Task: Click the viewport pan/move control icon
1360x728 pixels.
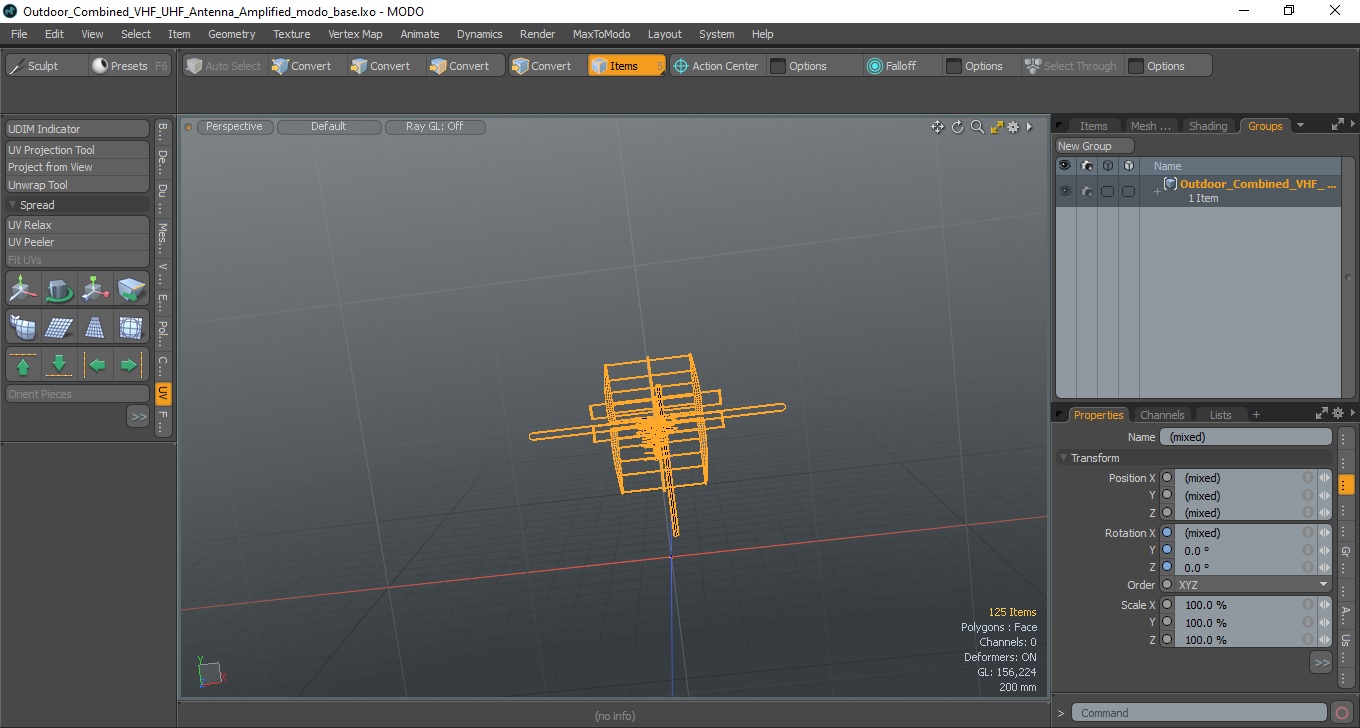Action: coord(937,127)
